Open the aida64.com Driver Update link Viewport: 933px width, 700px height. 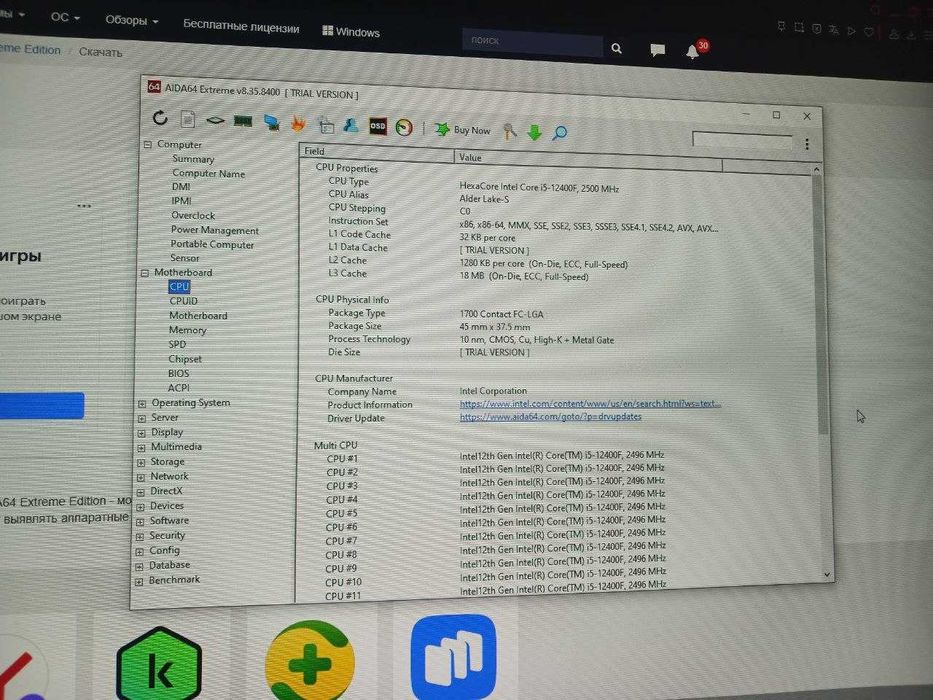pos(550,417)
